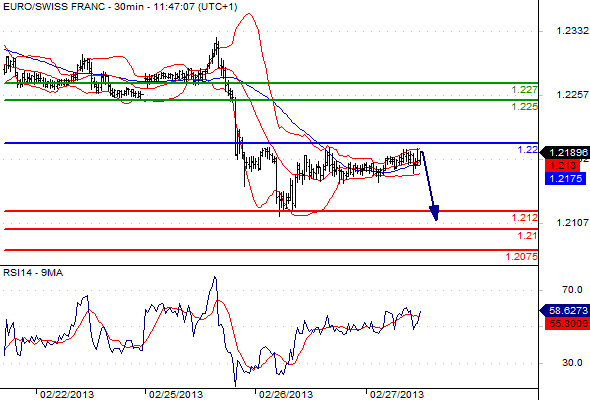Select the 1.225 green resistance level label
This screenshot has width=590, height=400.
click(x=525, y=107)
